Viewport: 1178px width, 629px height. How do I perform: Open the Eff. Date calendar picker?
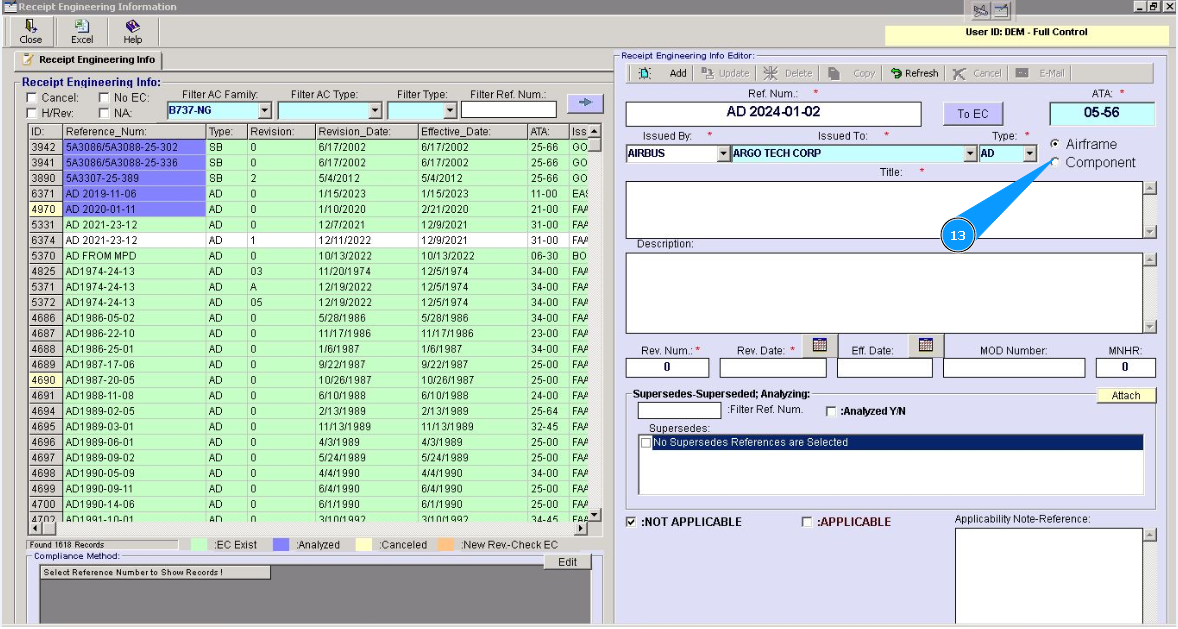click(x=925, y=345)
